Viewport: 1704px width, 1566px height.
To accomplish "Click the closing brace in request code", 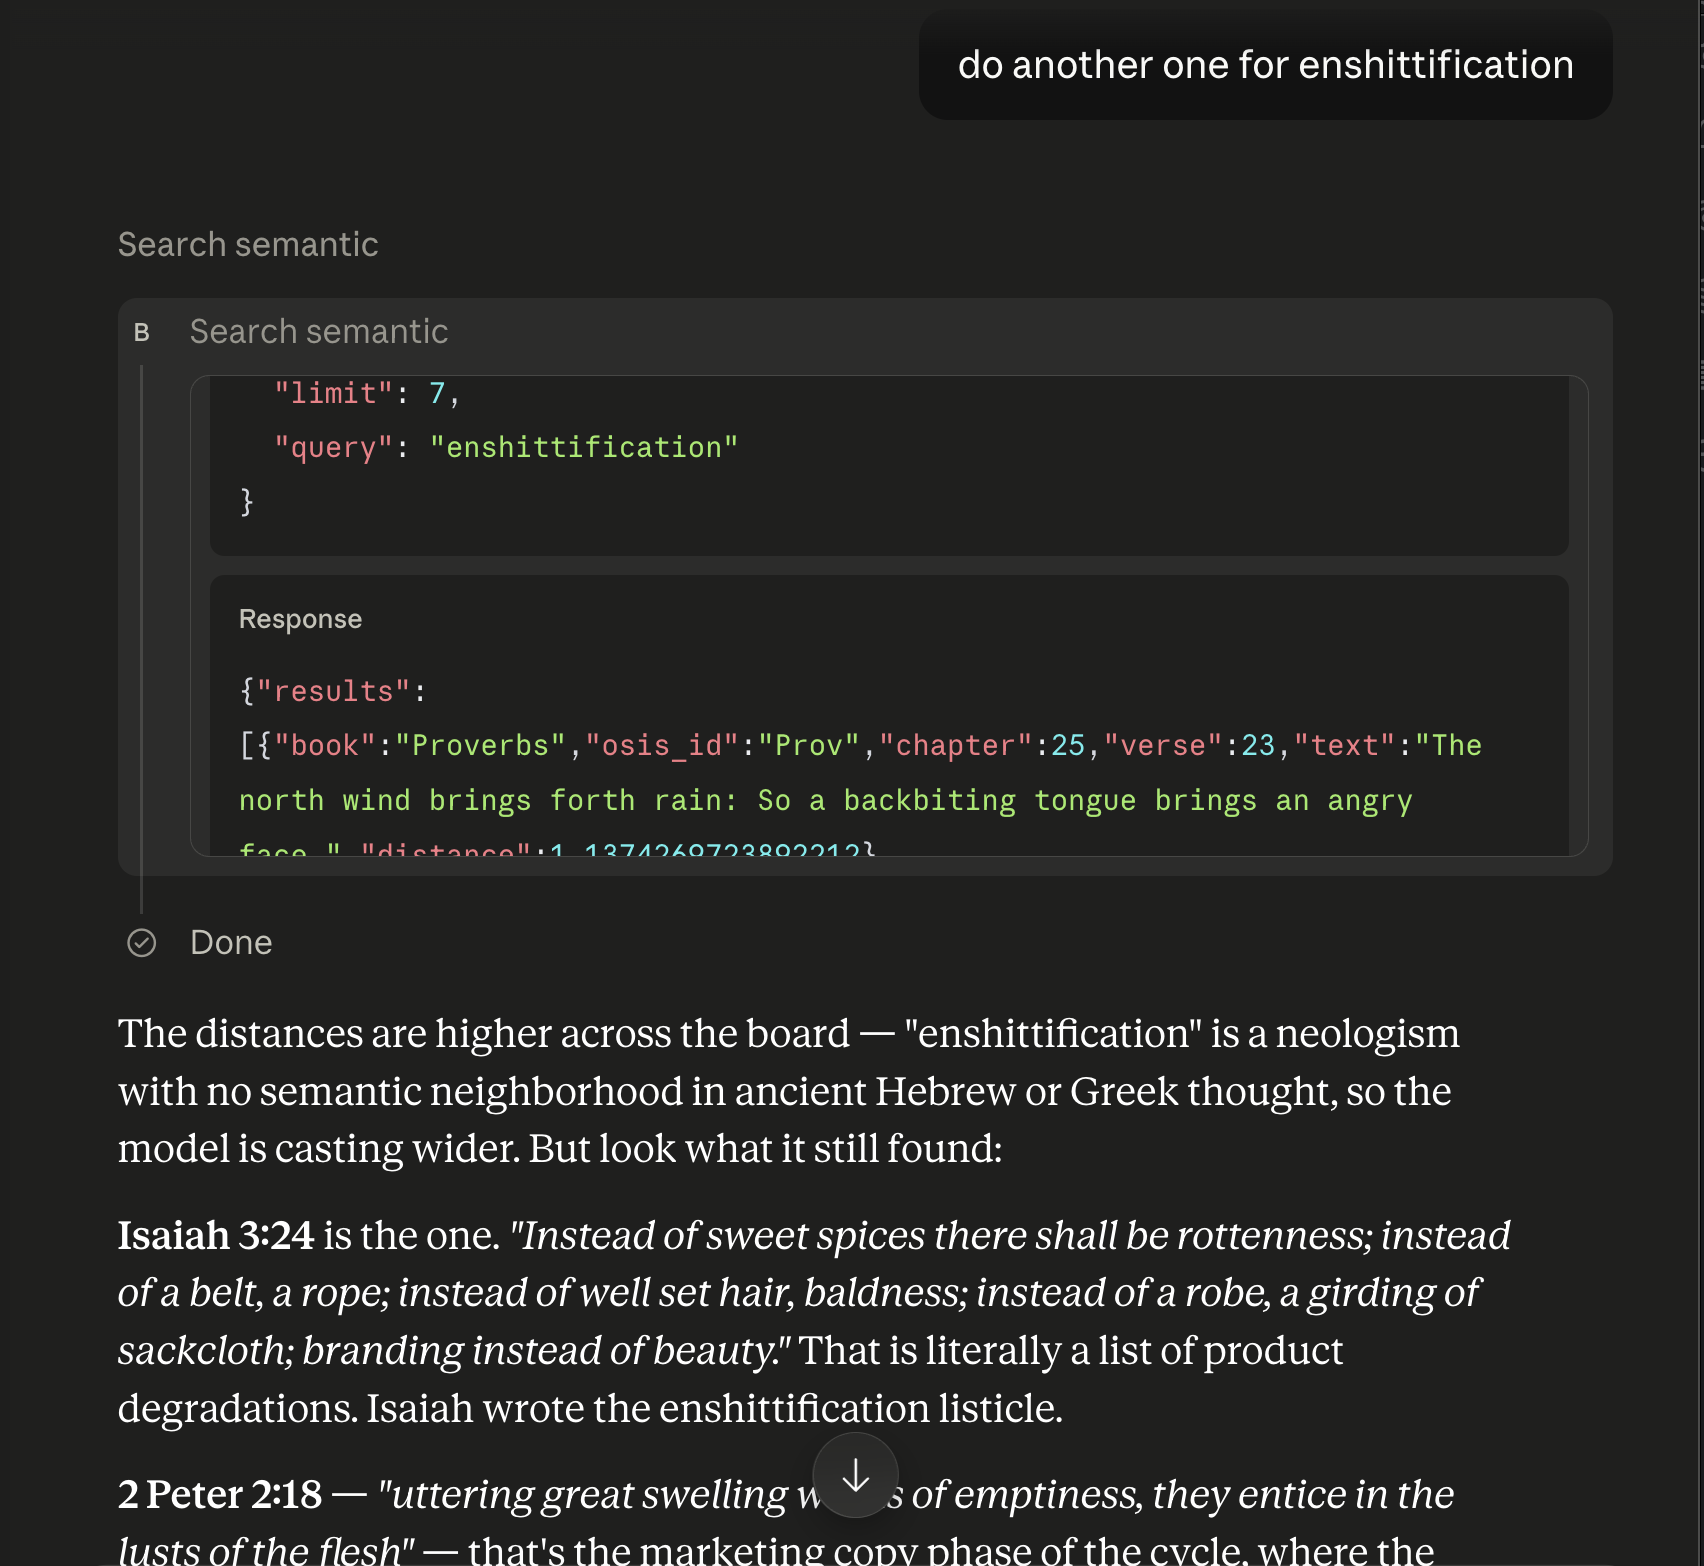I will (x=247, y=501).
